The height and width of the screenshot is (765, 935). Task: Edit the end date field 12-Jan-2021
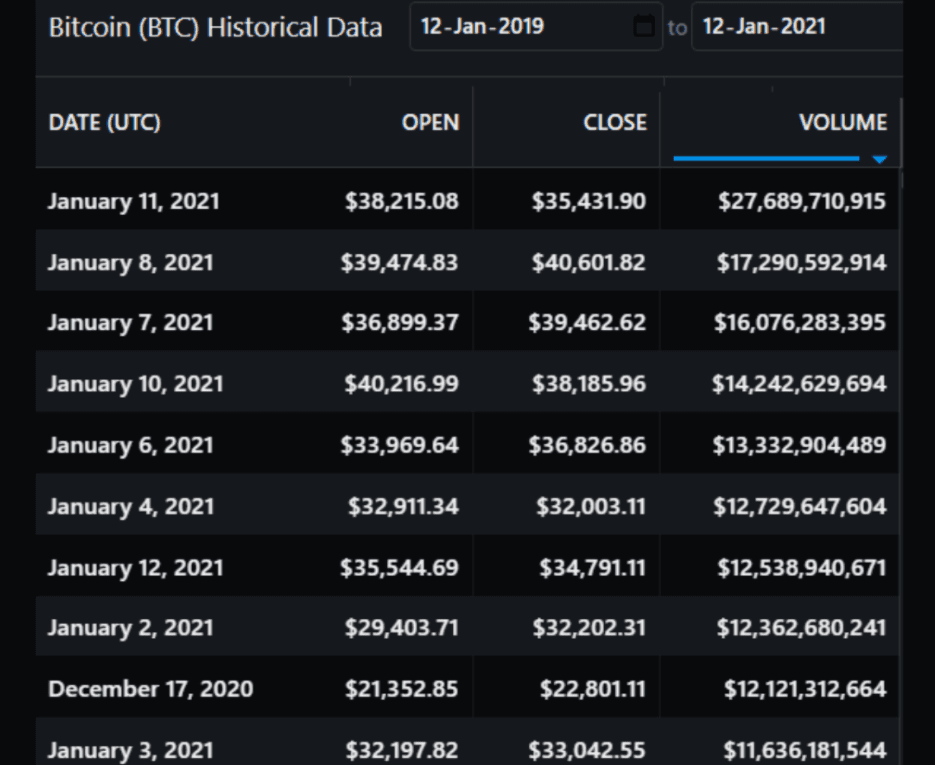coord(797,26)
